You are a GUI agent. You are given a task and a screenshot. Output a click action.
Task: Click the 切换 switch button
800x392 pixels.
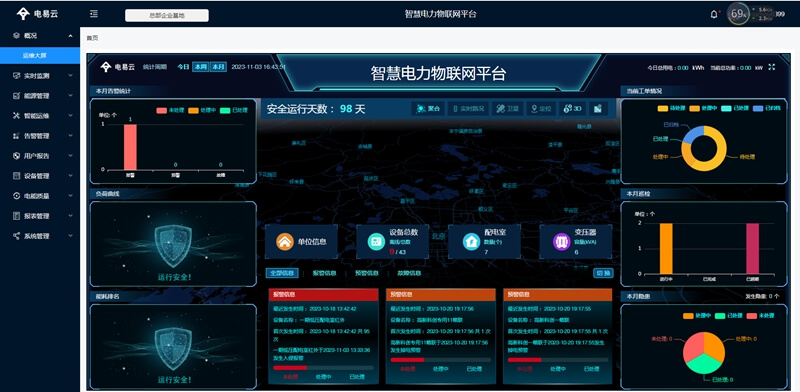coord(603,273)
